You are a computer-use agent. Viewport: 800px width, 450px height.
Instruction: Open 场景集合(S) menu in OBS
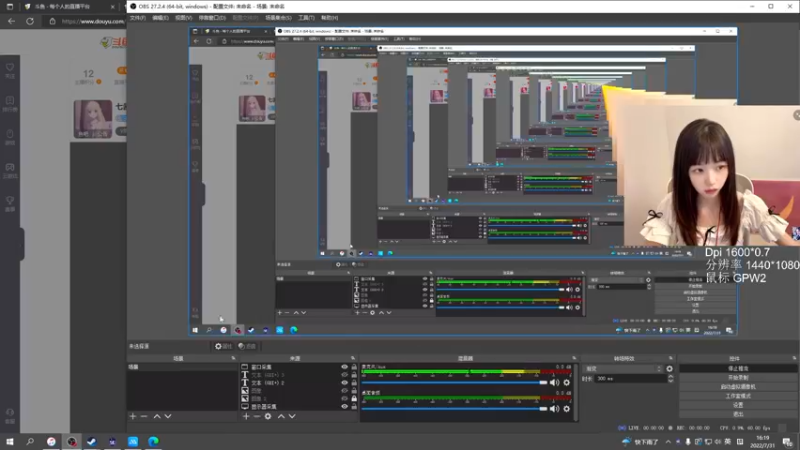coord(279,18)
